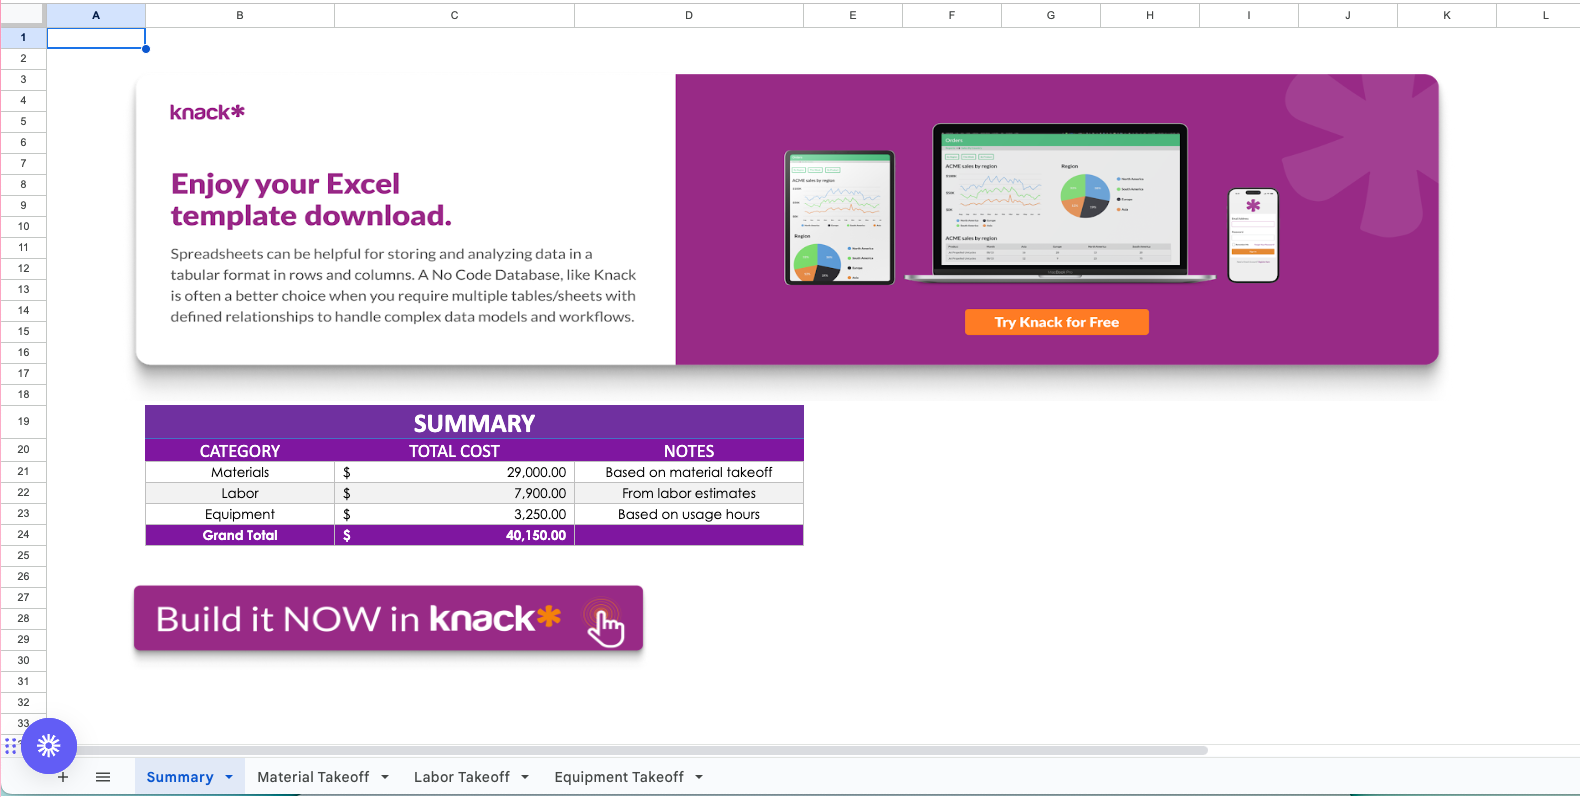
Task: Click the tablet mockup image
Action: pyautogui.click(x=839, y=217)
